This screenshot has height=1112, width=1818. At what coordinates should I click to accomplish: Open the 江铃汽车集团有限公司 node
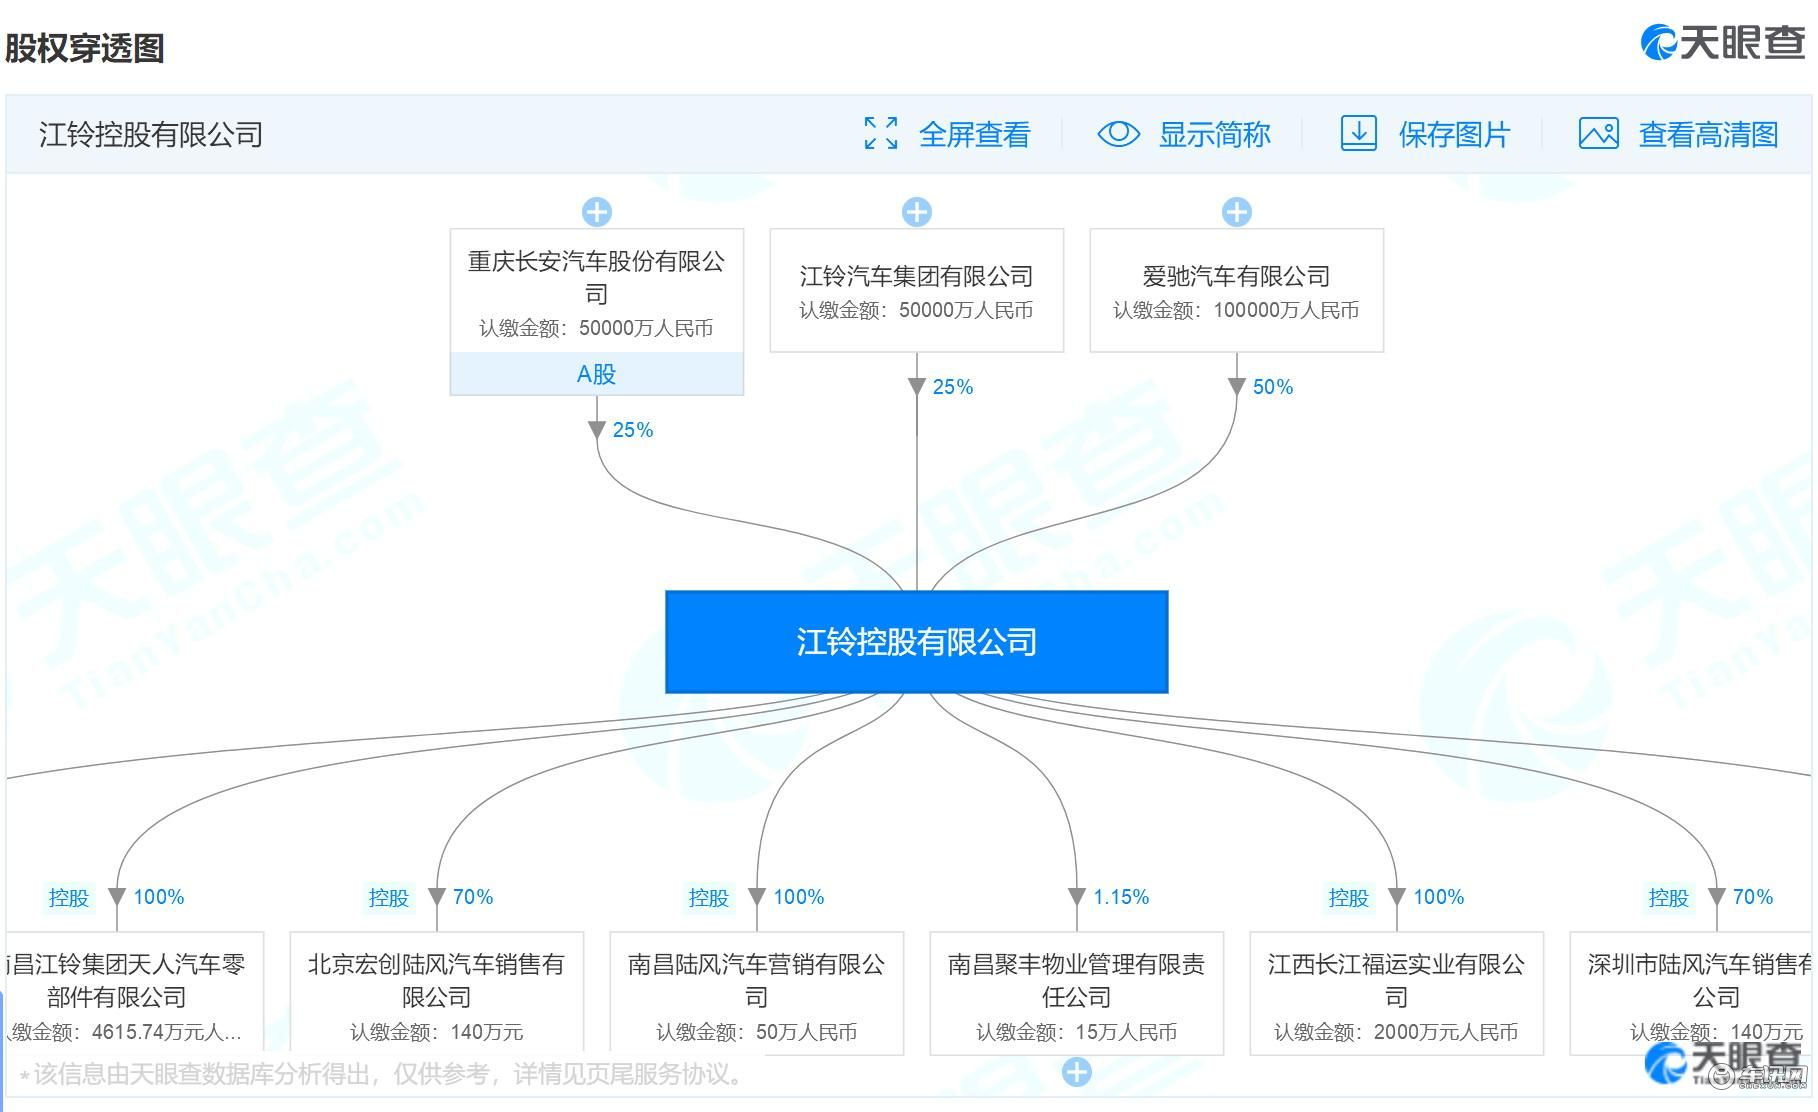pyautogui.click(x=917, y=290)
